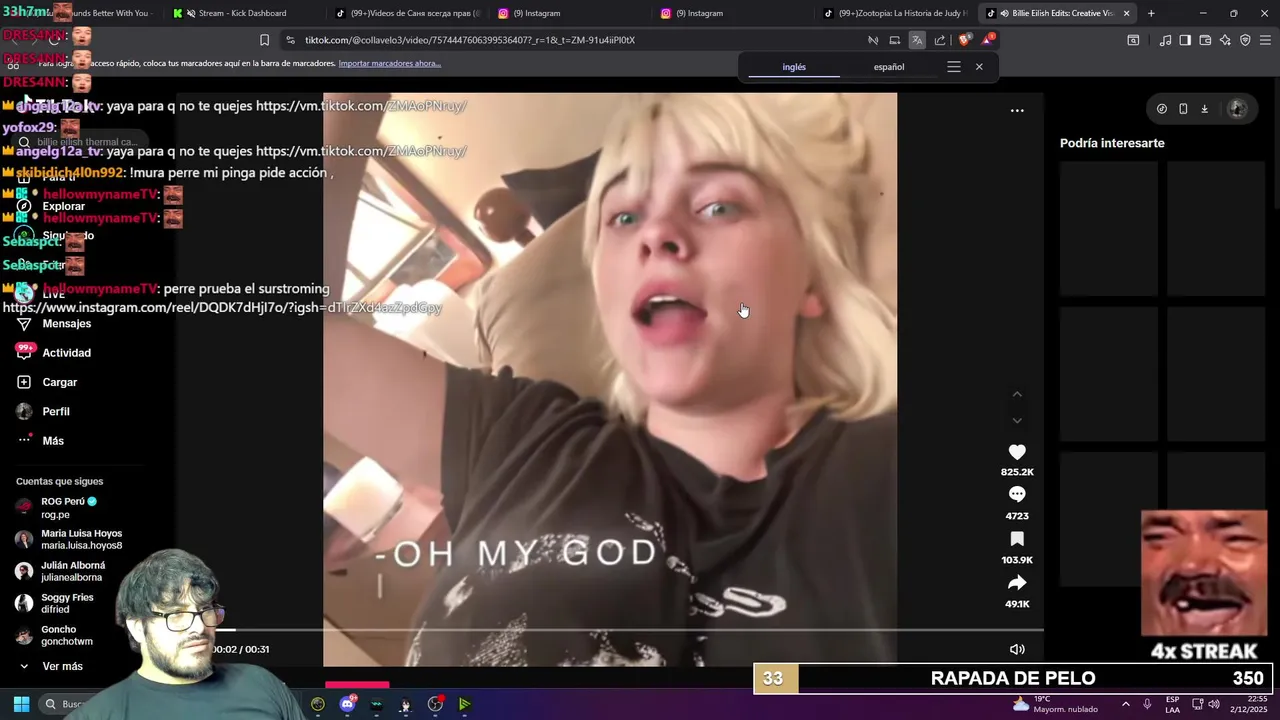The width and height of the screenshot is (1280, 720).
Task: Save the video with the bookmark icon
Action: tap(1017, 539)
